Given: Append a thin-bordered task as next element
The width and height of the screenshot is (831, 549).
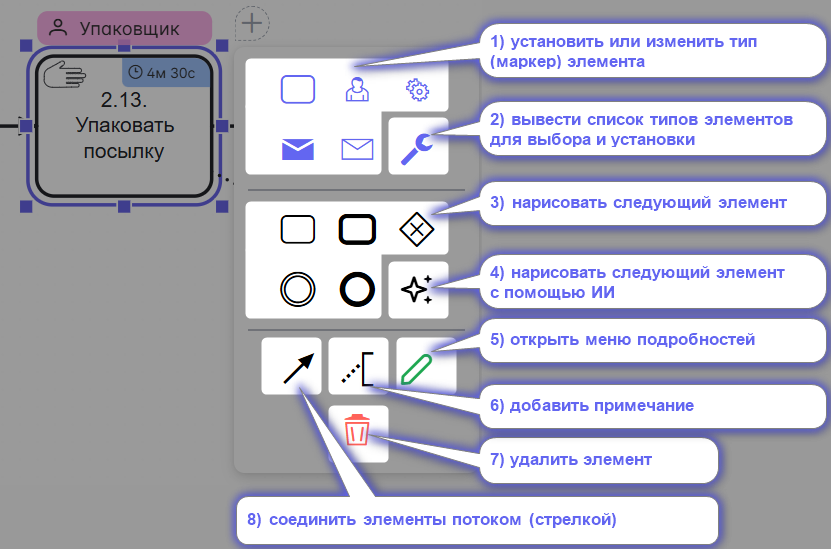Looking at the screenshot, I should 297,229.
